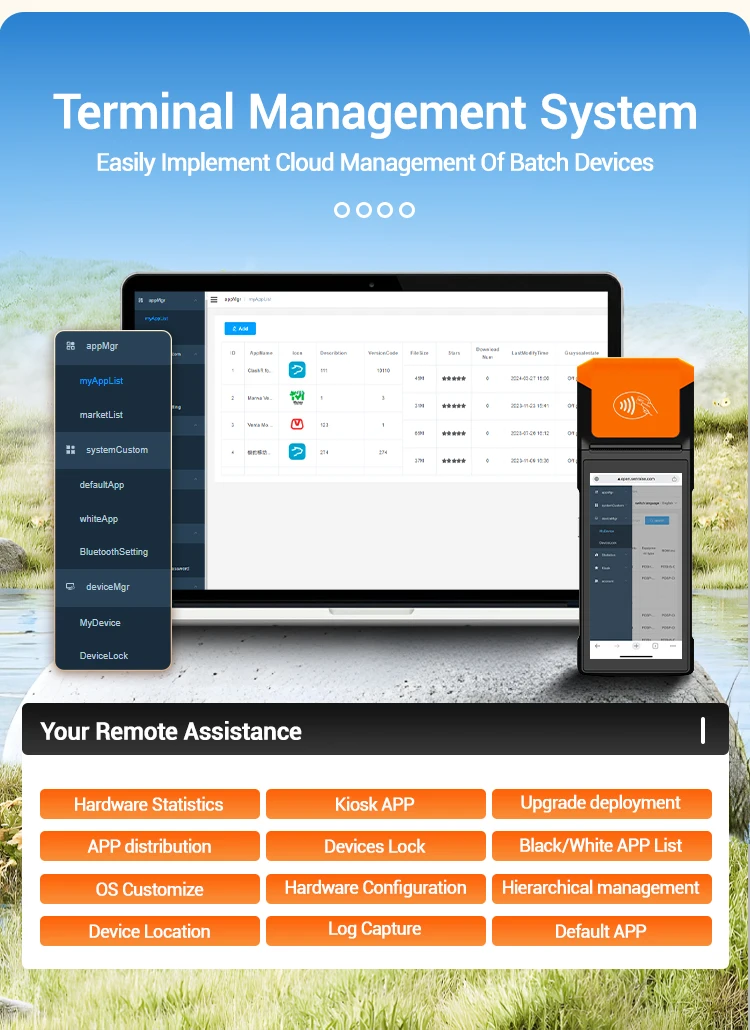The height and width of the screenshot is (1030, 750).
Task: Tap MyDevice on the terminal sidebar
Action: [607, 531]
